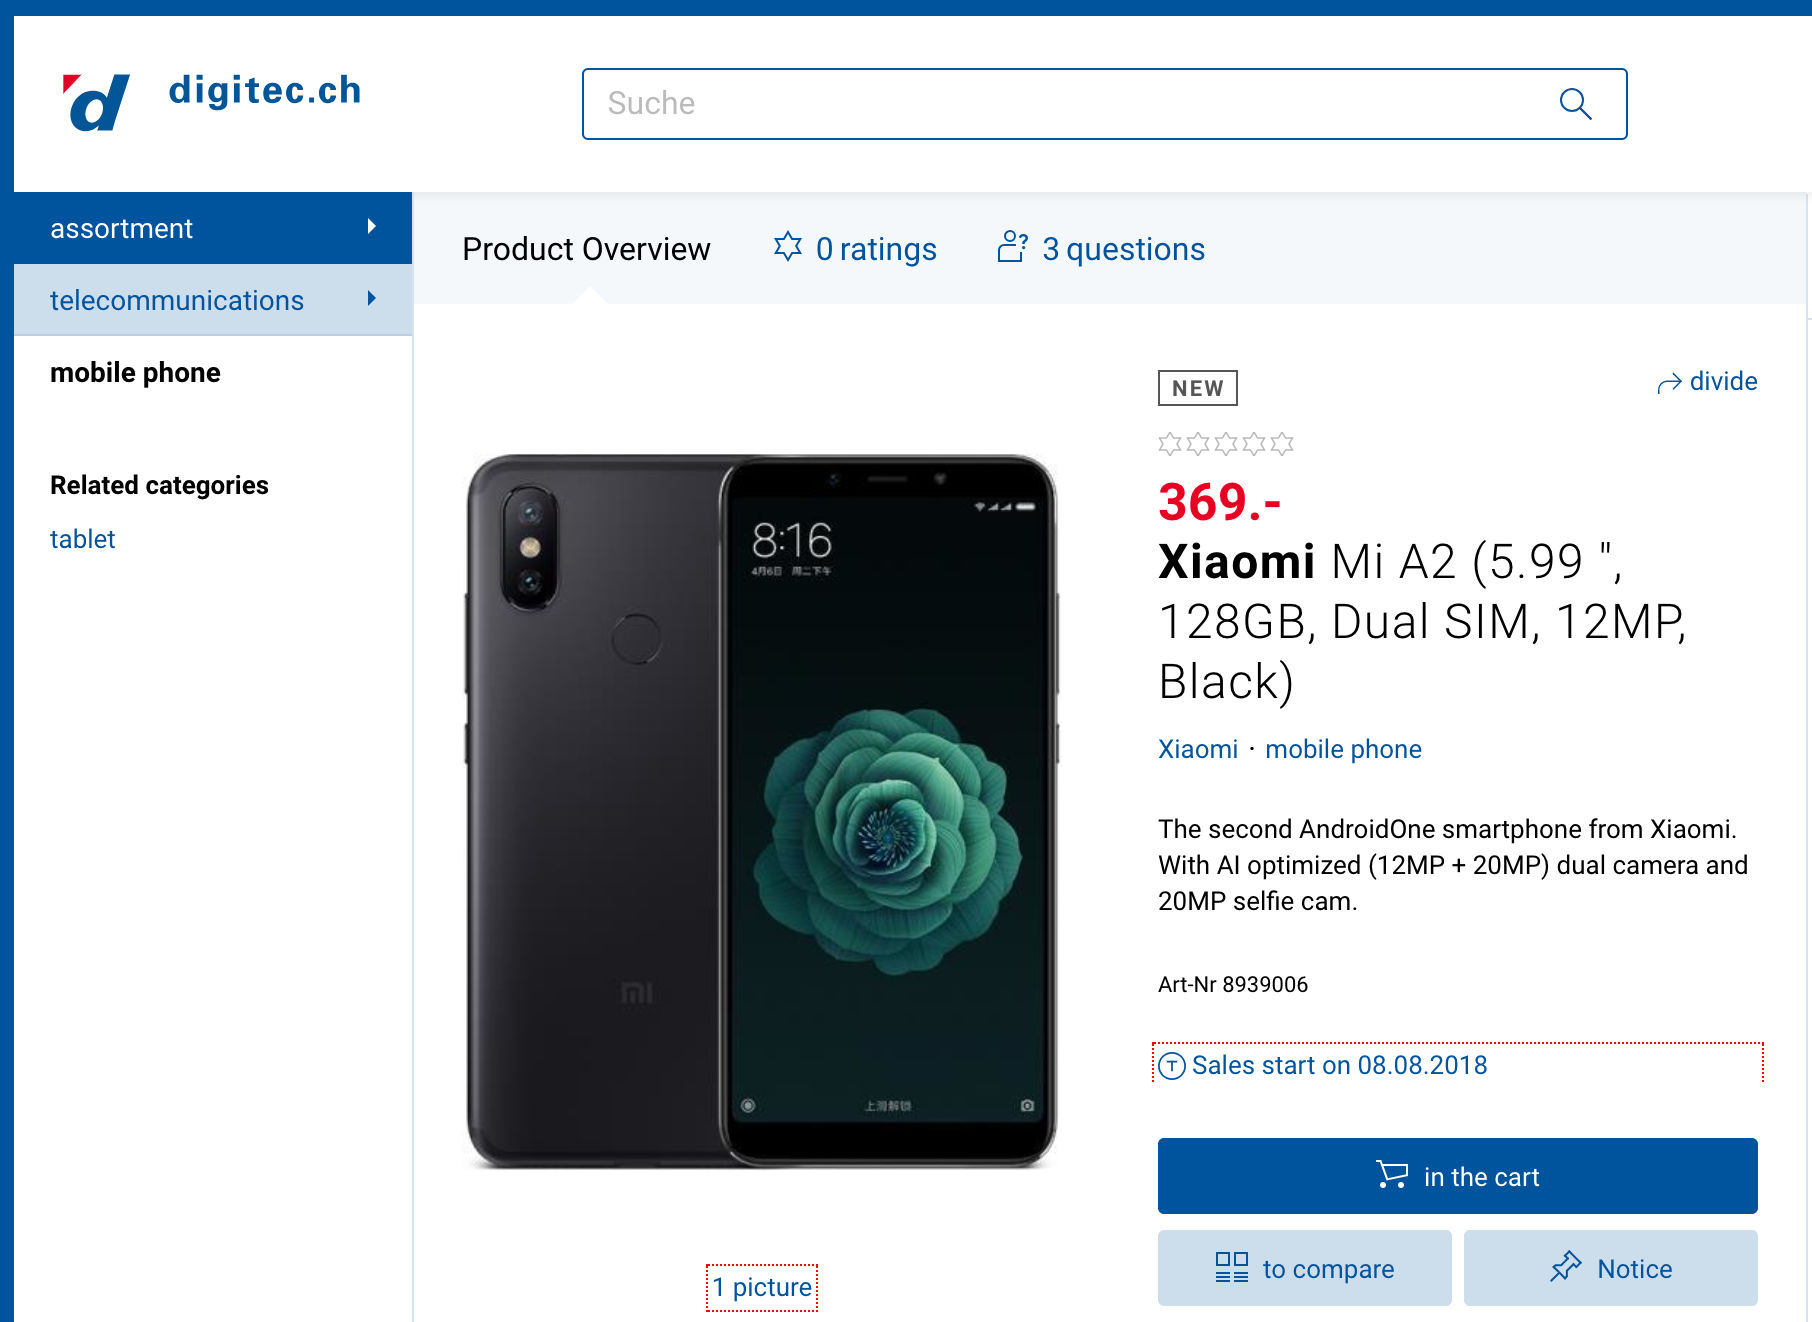This screenshot has width=1812, height=1322.
Task: Open the mobile phone category link below title
Action: (x=1343, y=749)
